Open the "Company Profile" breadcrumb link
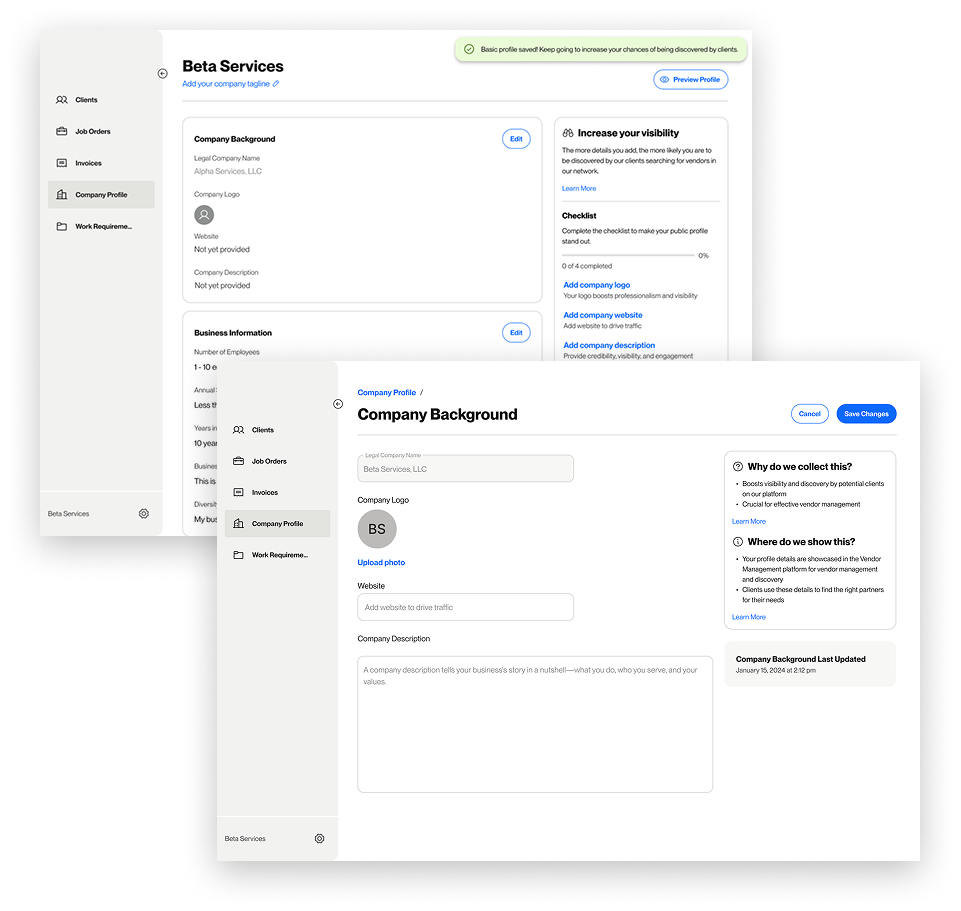961x911 pixels. pyautogui.click(x=387, y=392)
